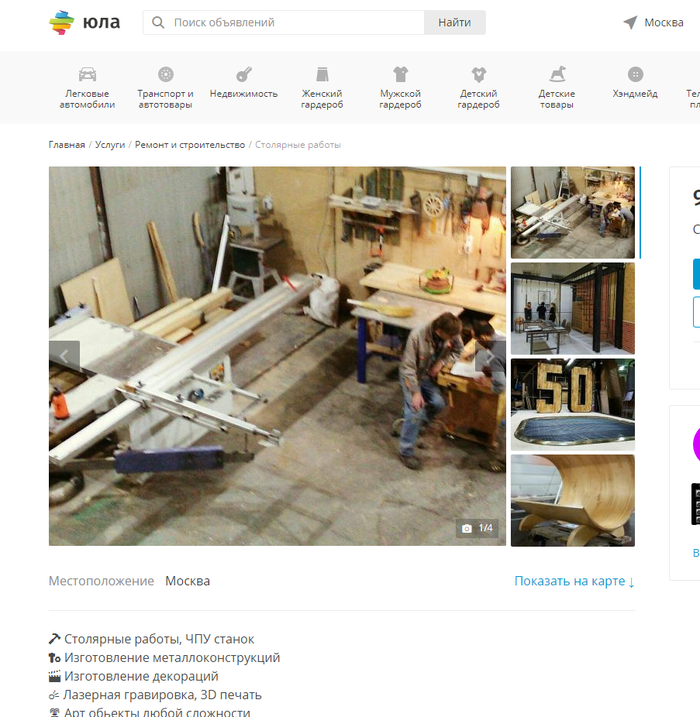The image size is (700, 717).
Task: Click the Юла logo icon
Action: point(62,23)
